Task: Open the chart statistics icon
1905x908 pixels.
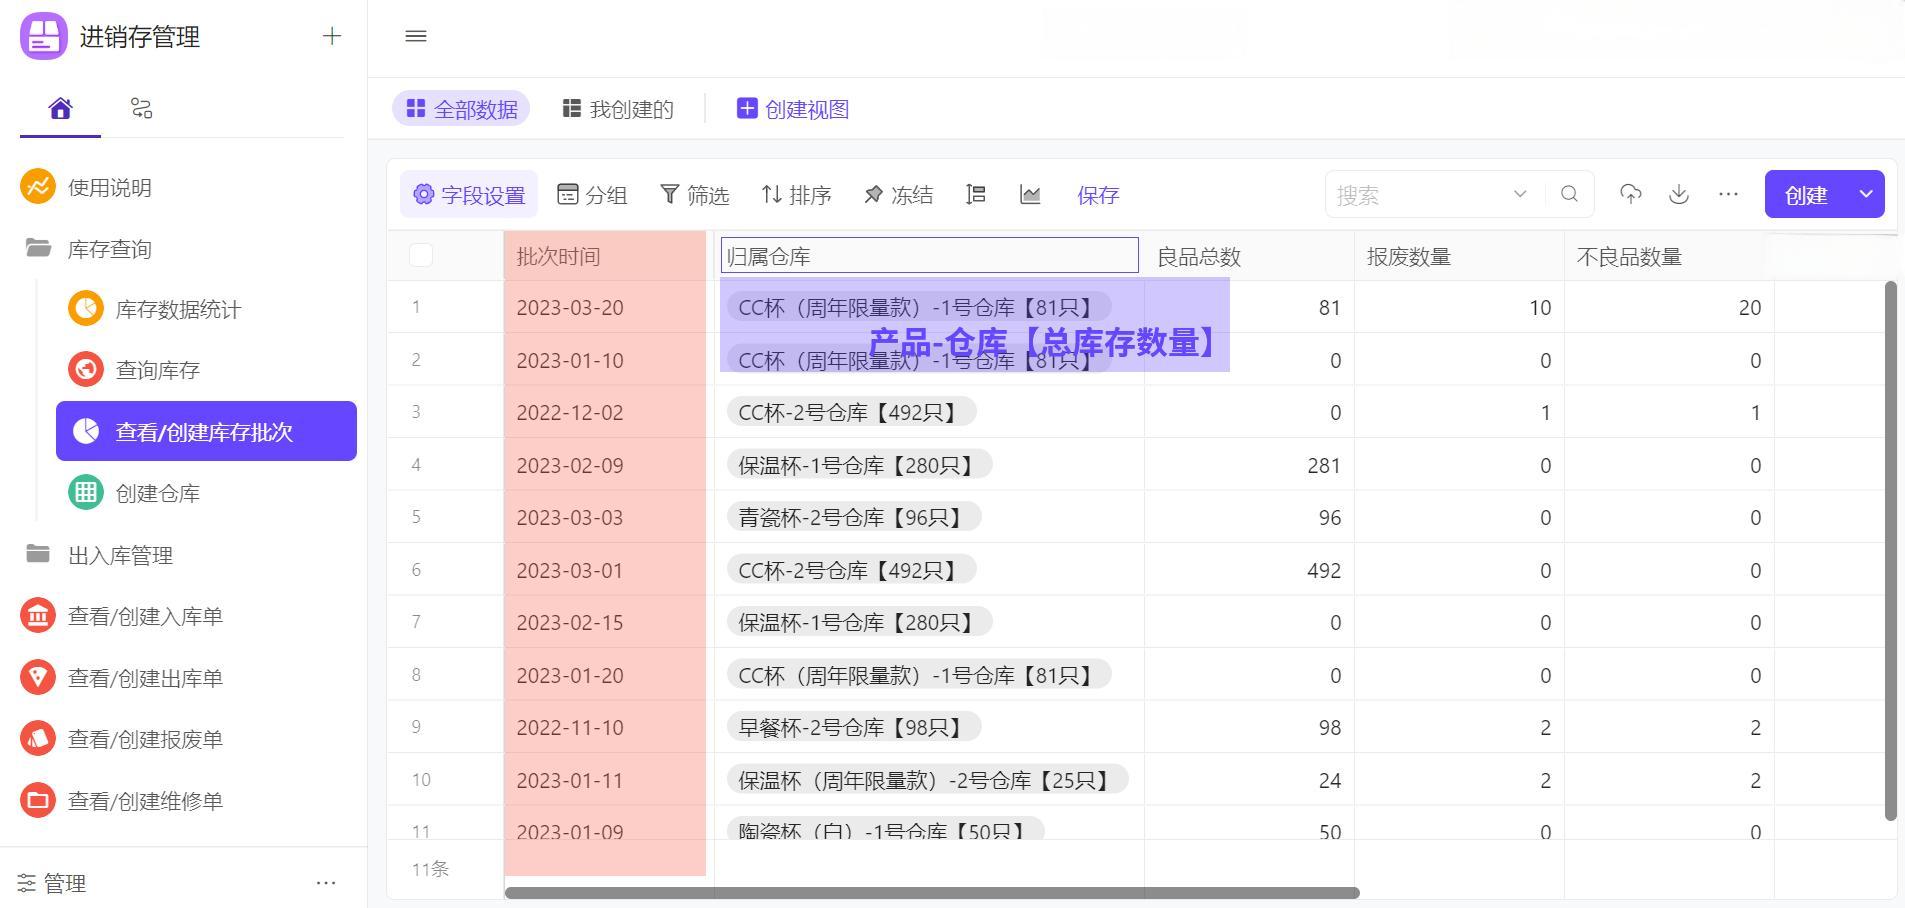Action: (1030, 194)
